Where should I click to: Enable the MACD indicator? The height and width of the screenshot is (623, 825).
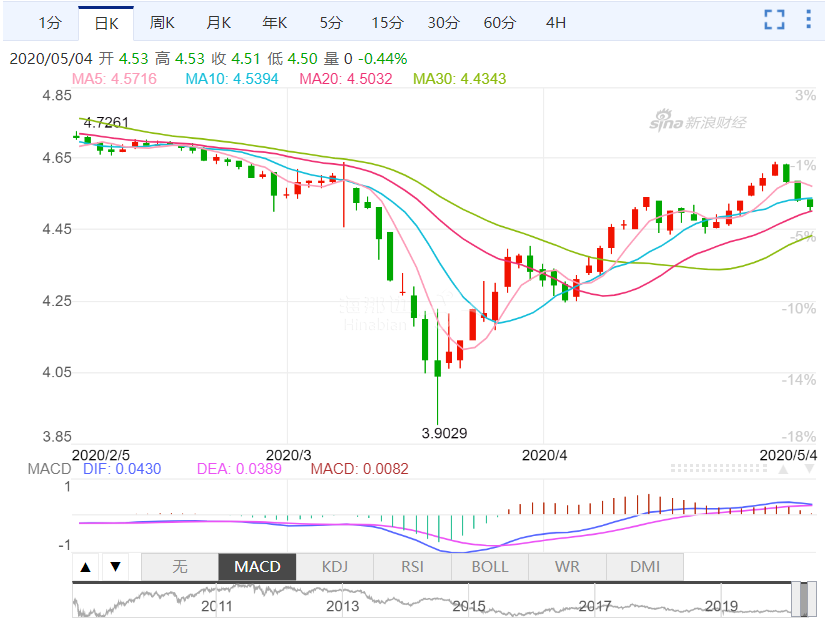(257, 567)
